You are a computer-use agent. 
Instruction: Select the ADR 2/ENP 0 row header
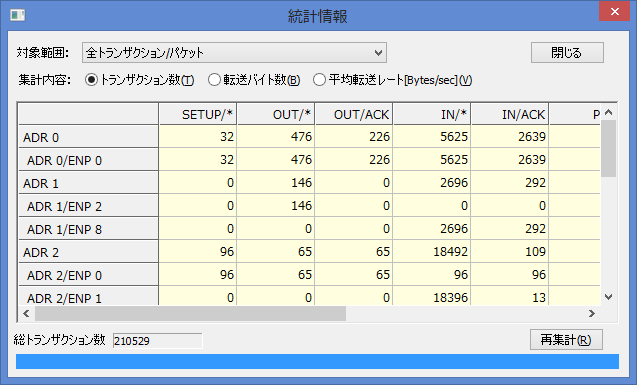[88, 275]
